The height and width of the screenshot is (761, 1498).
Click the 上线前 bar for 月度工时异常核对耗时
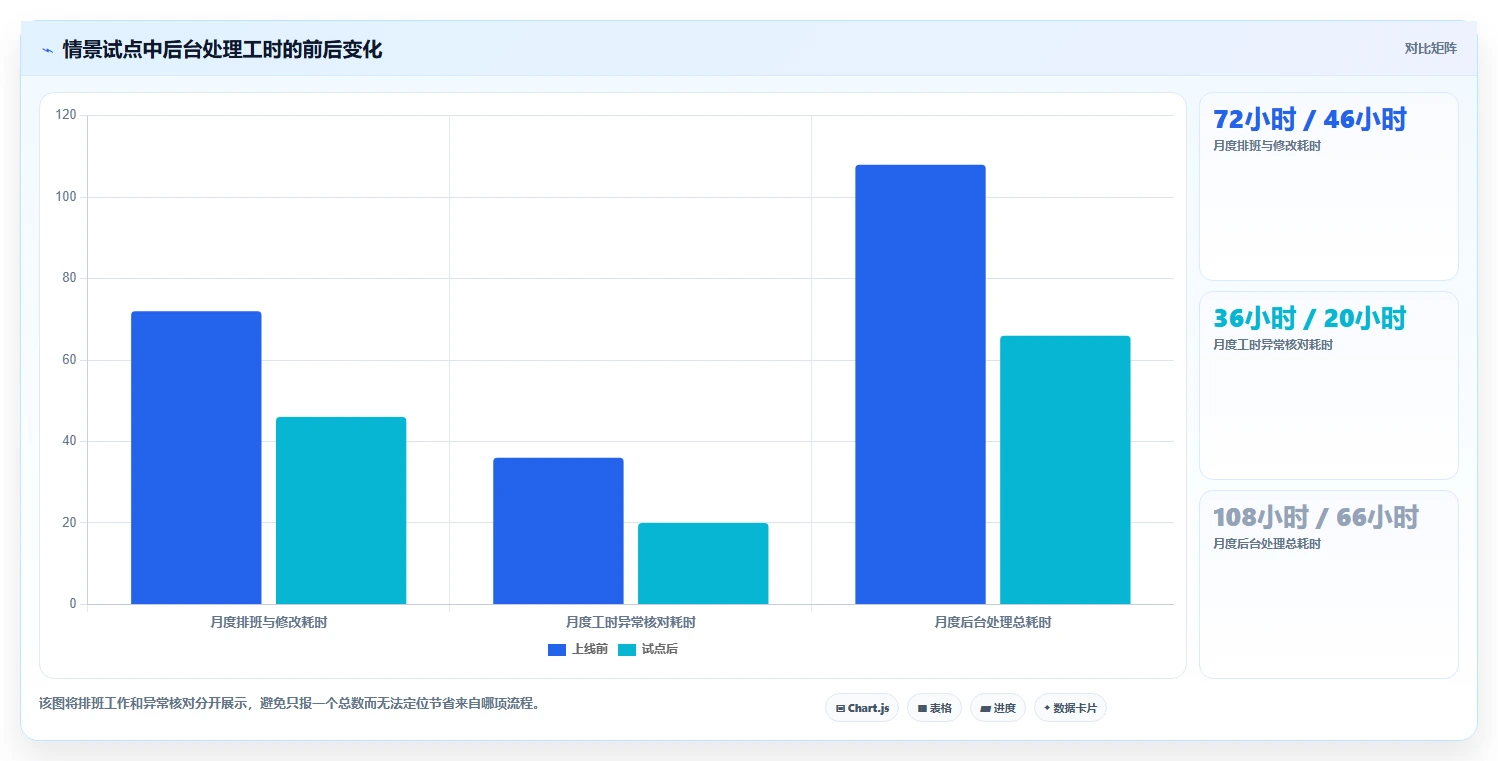point(558,531)
